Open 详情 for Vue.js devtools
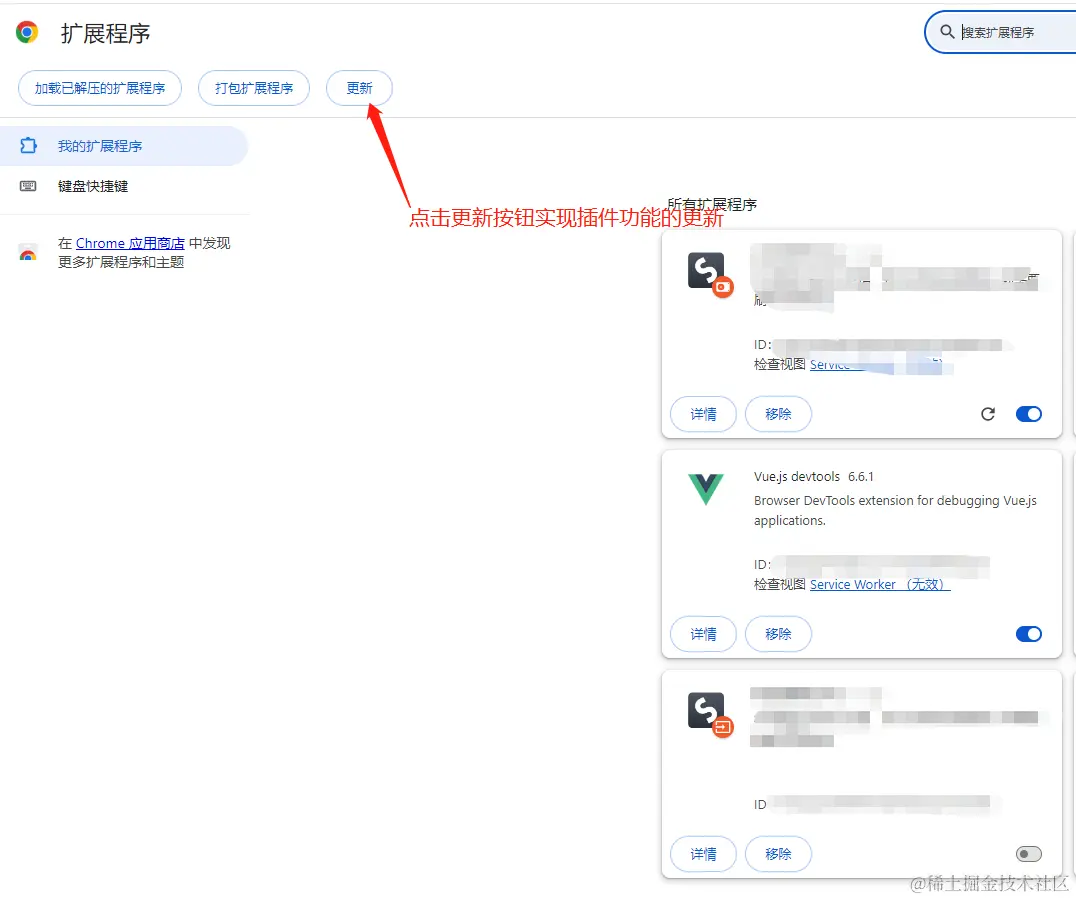This screenshot has height=900, width=1076. tap(703, 634)
